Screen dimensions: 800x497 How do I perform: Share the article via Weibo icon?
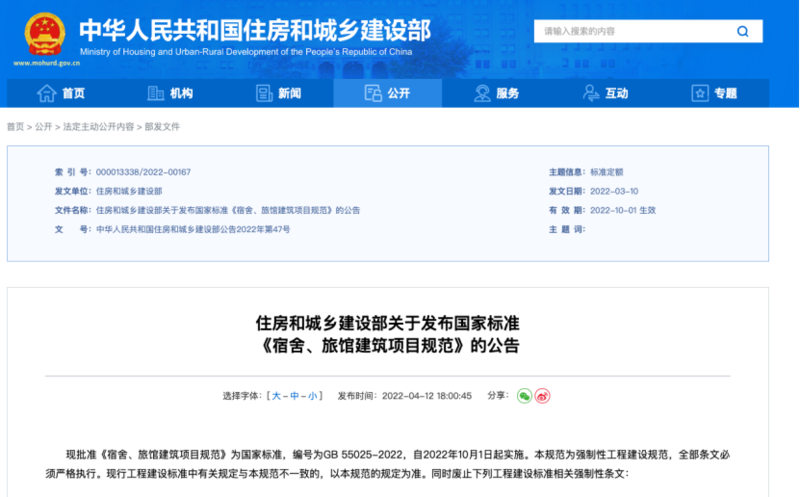click(x=542, y=396)
